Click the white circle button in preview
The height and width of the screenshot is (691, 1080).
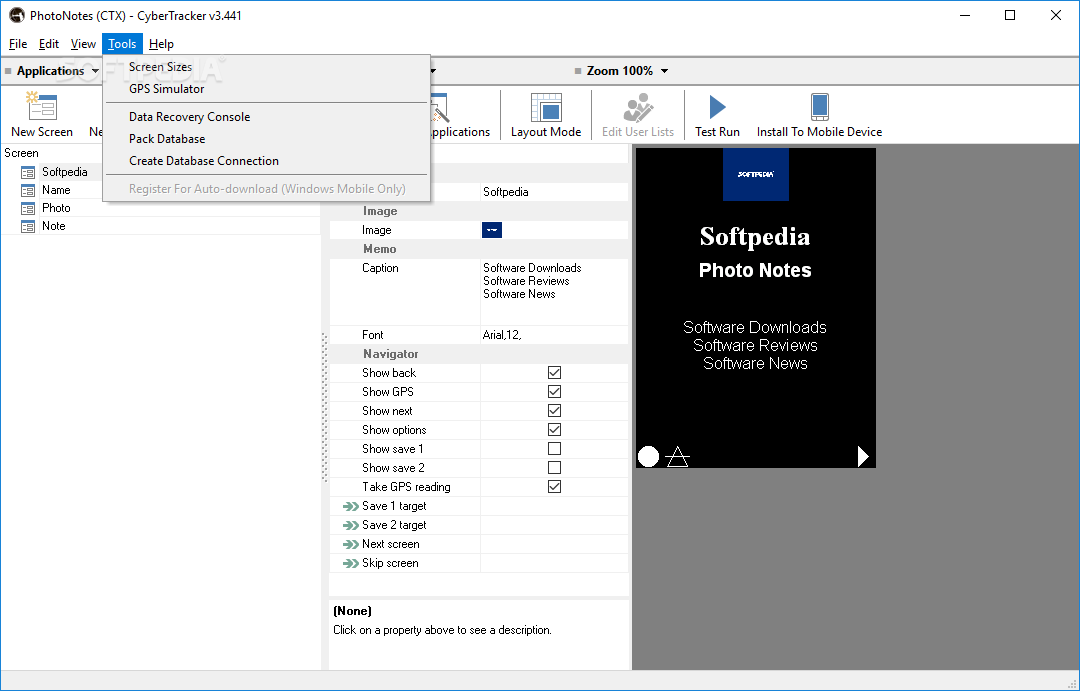[648, 456]
